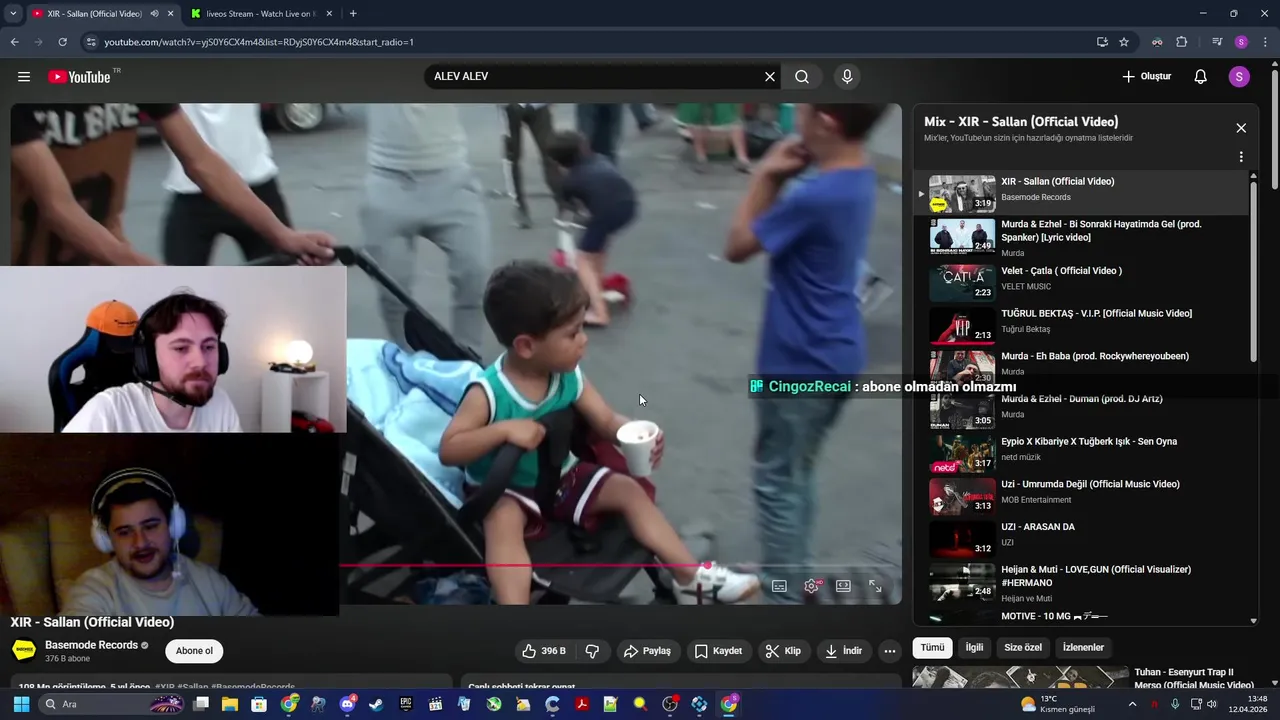
Task: Dislike the video with thumbs down
Action: 592,651
